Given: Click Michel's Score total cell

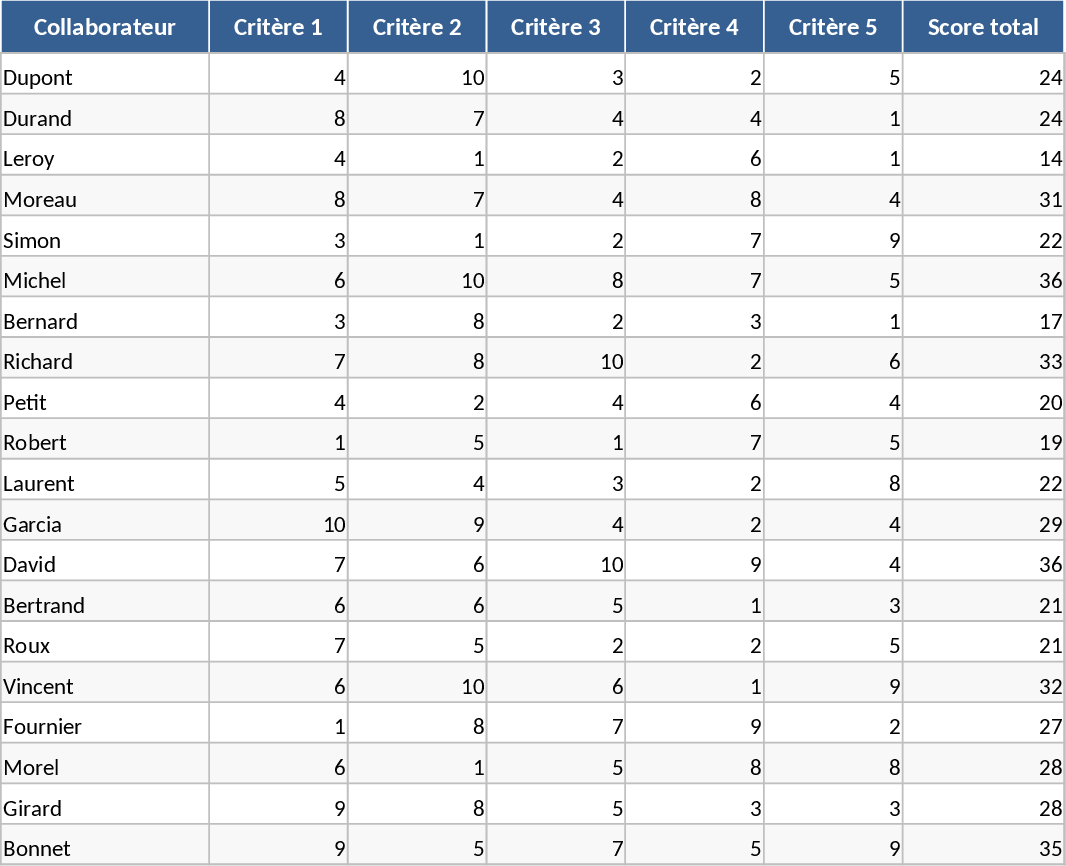Looking at the screenshot, I should click(983, 280).
